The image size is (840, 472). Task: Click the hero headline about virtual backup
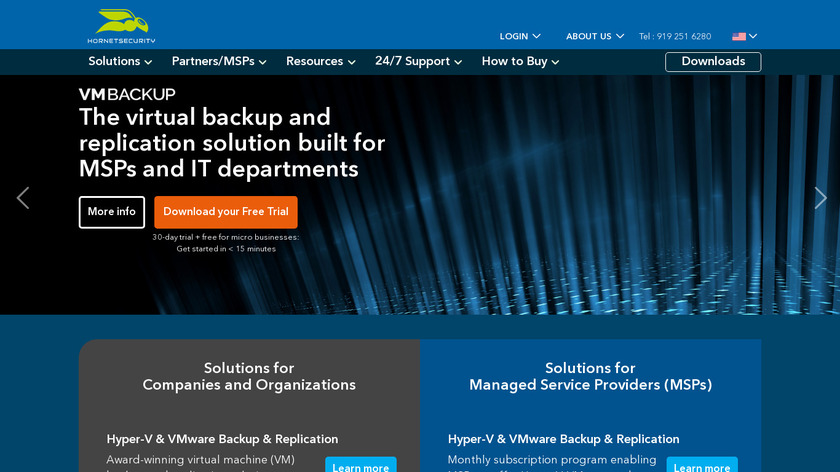[232, 143]
